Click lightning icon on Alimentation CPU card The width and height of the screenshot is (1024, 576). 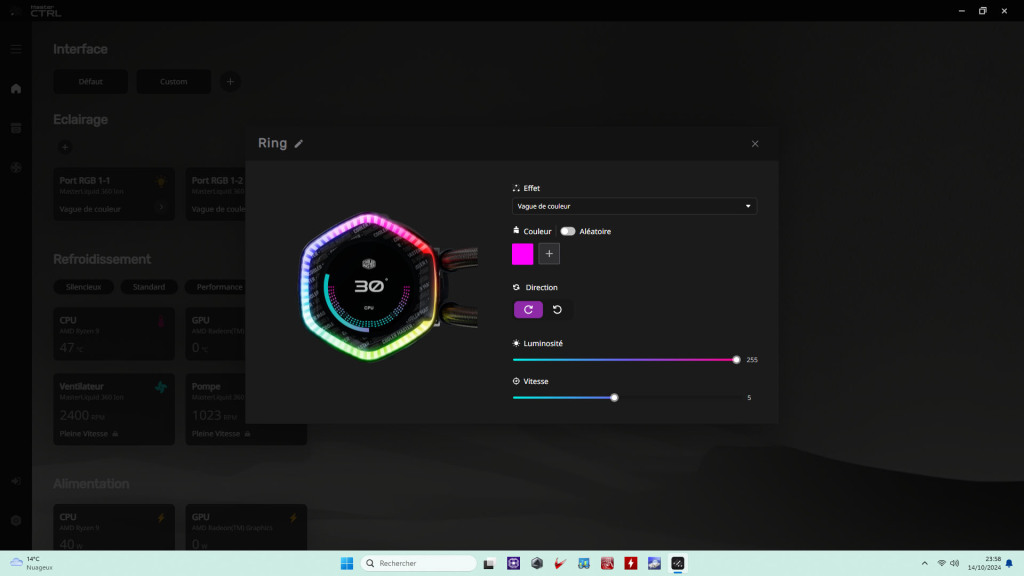click(161, 518)
